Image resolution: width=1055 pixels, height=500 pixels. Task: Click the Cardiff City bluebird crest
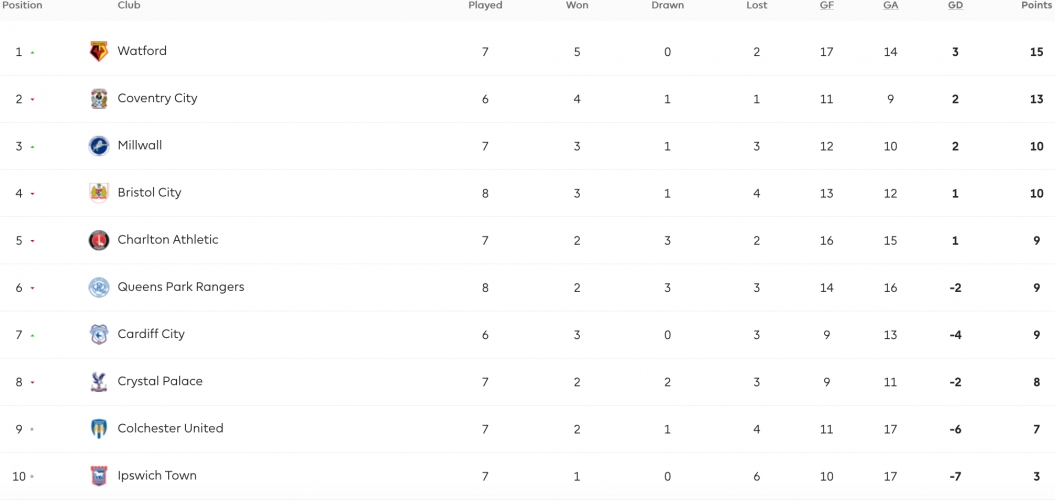99,334
